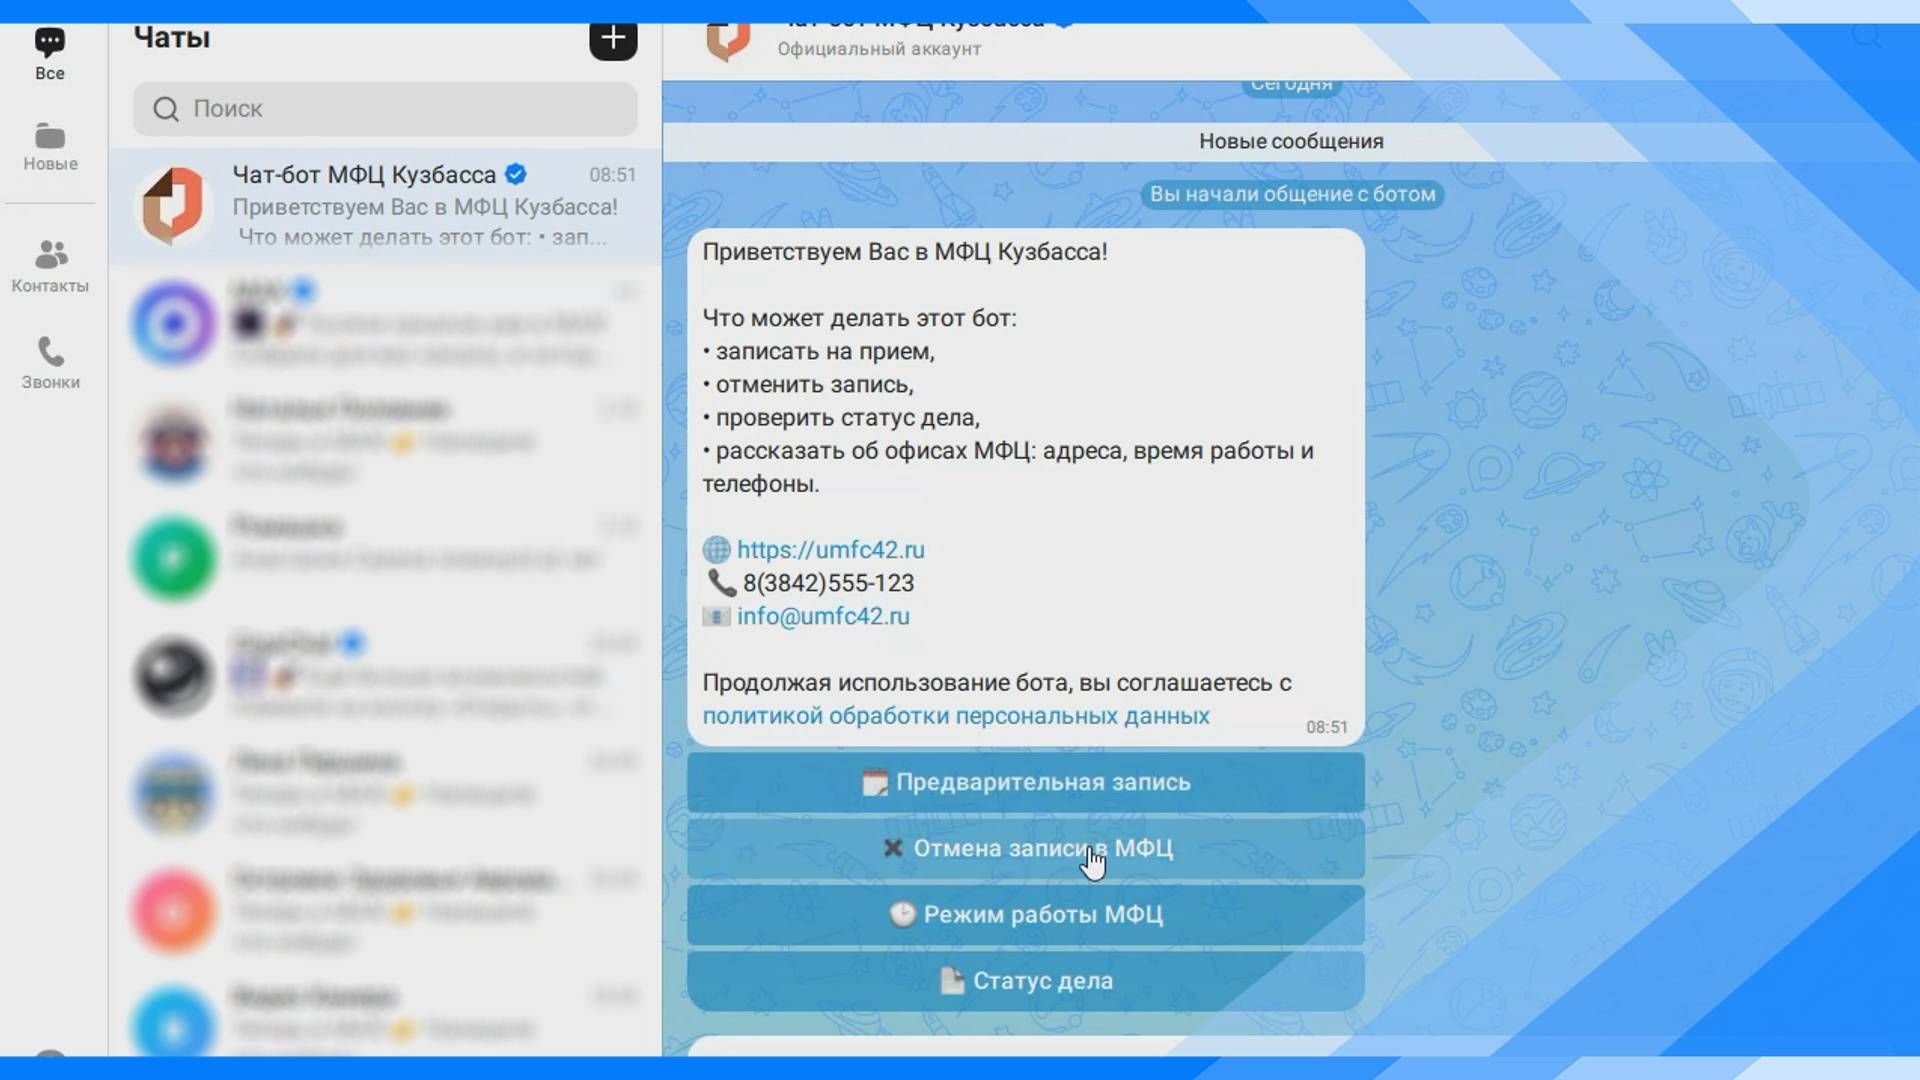Open Звонки in the sidebar
The width and height of the screenshot is (1920, 1080).
click(x=50, y=363)
